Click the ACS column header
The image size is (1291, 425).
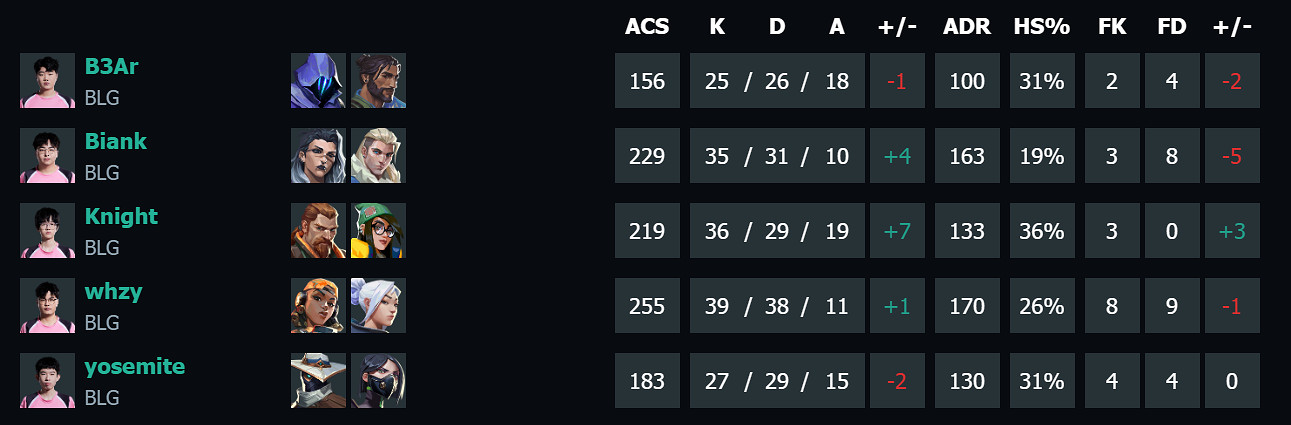(647, 27)
